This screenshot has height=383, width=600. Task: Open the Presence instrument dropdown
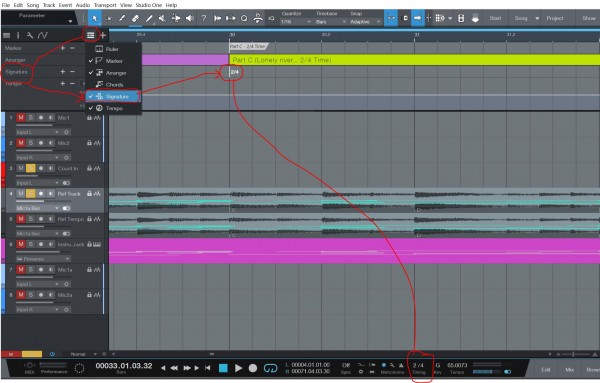(43, 259)
